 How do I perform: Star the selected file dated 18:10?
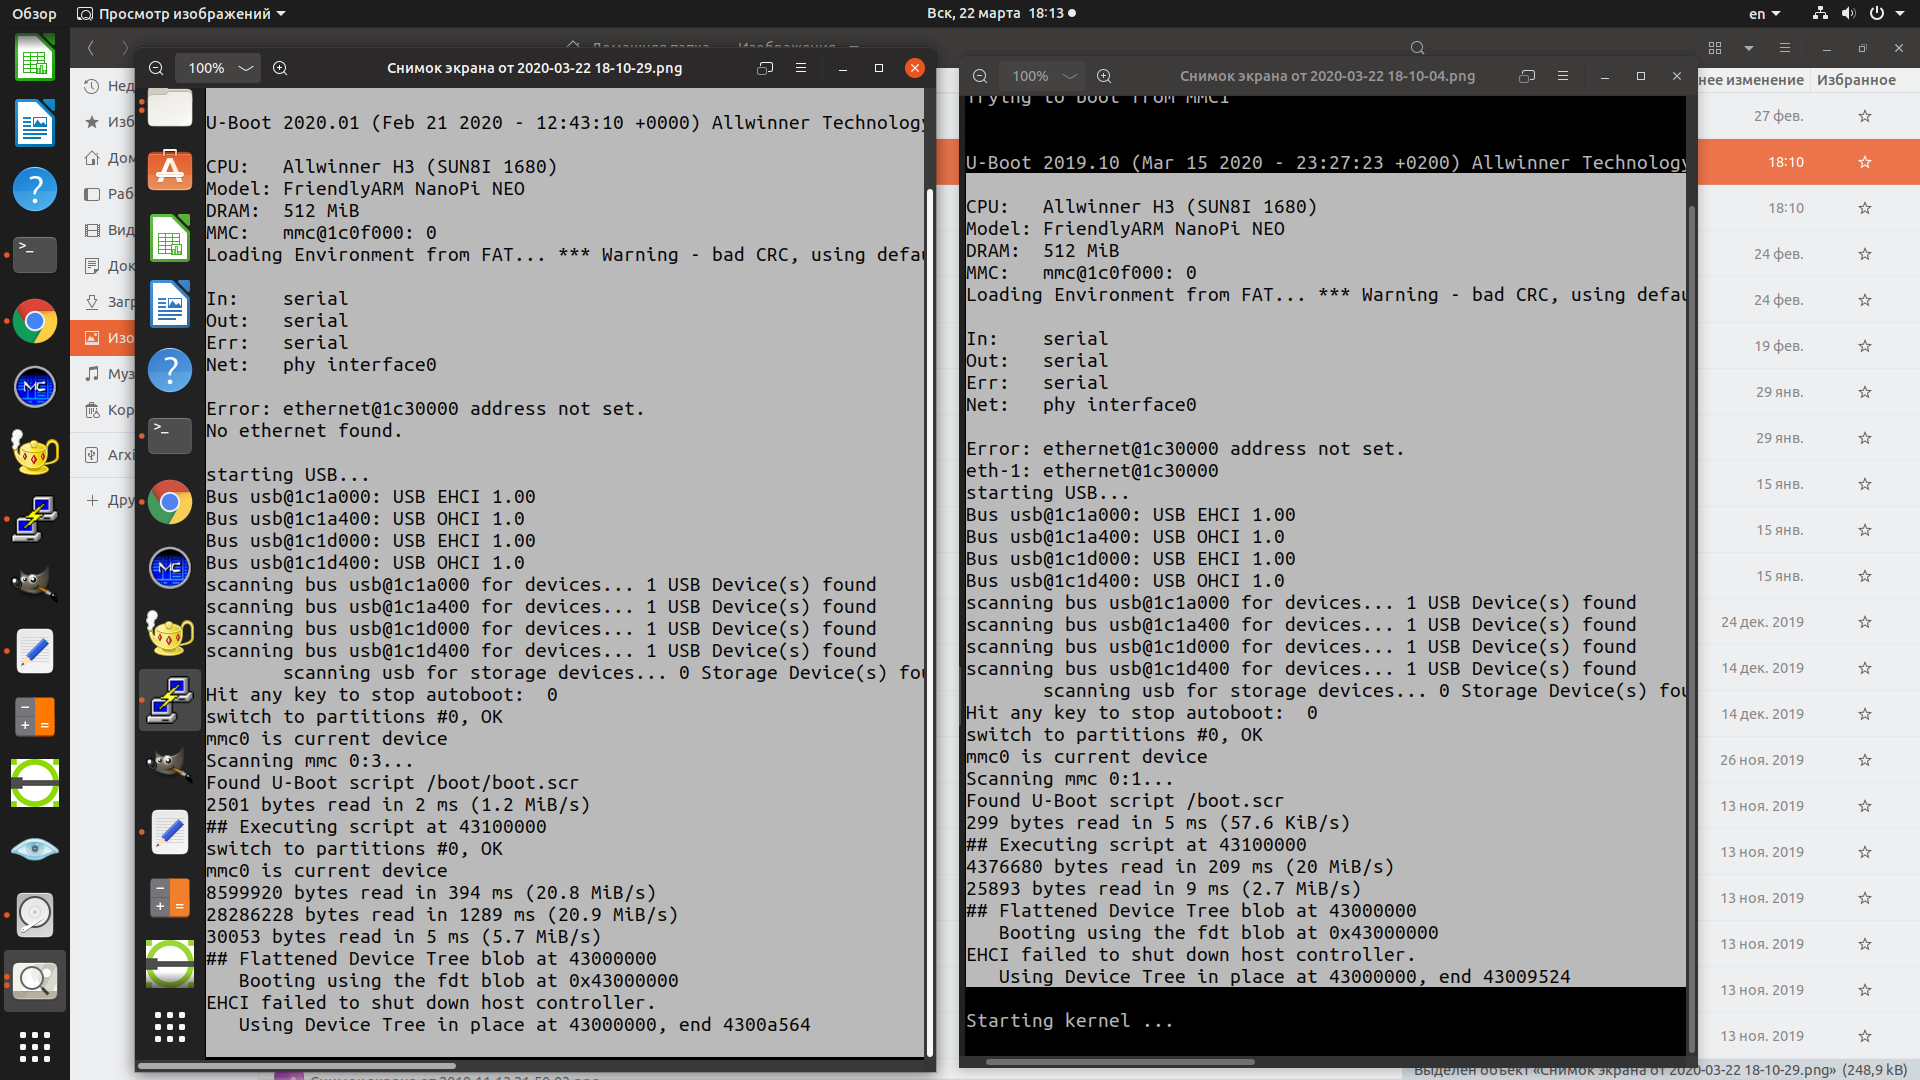tap(1864, 162)
